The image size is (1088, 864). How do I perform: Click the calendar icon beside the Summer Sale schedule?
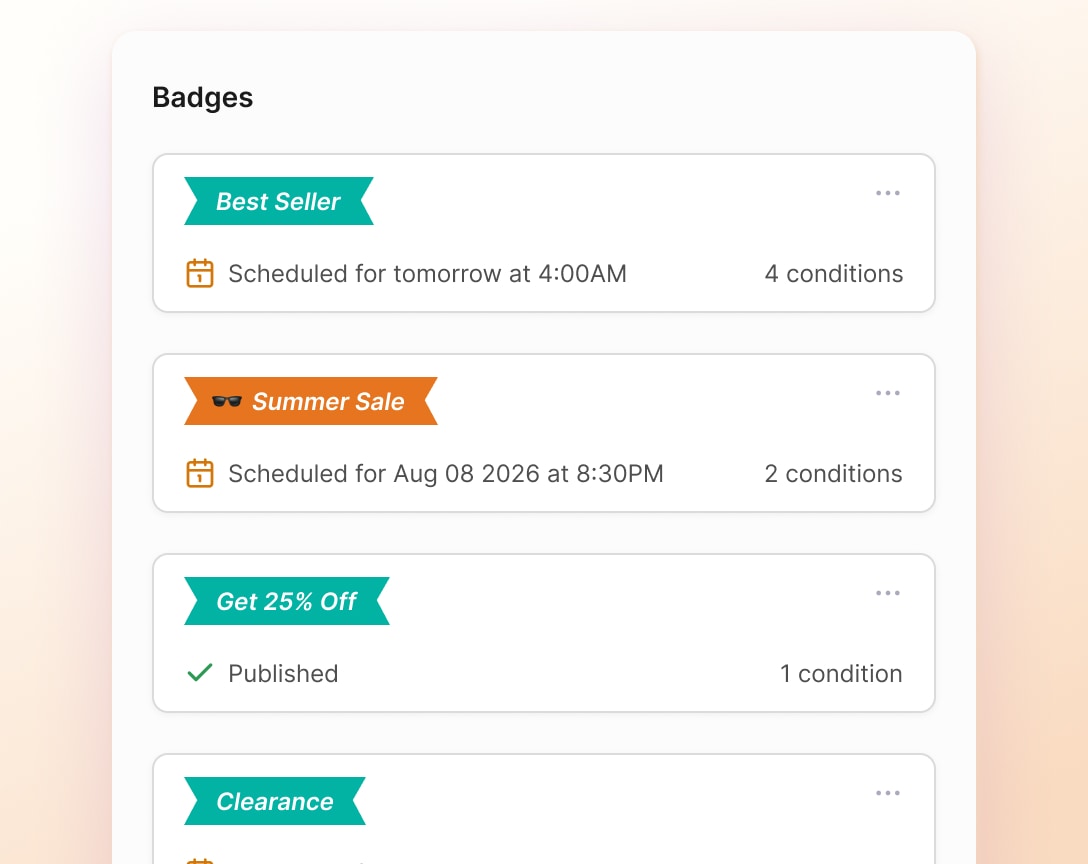200,473
